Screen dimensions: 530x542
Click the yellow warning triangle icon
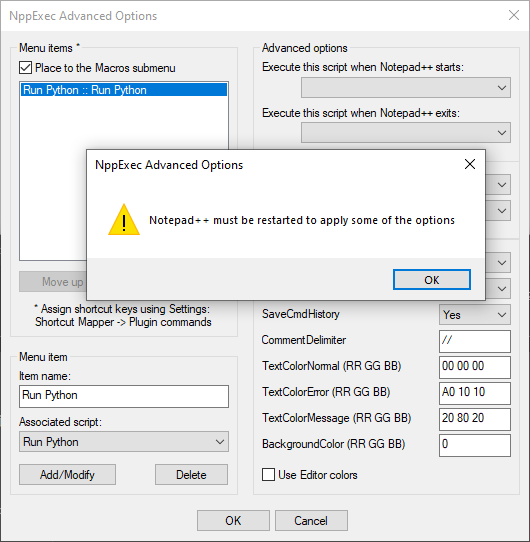(124, 220)
